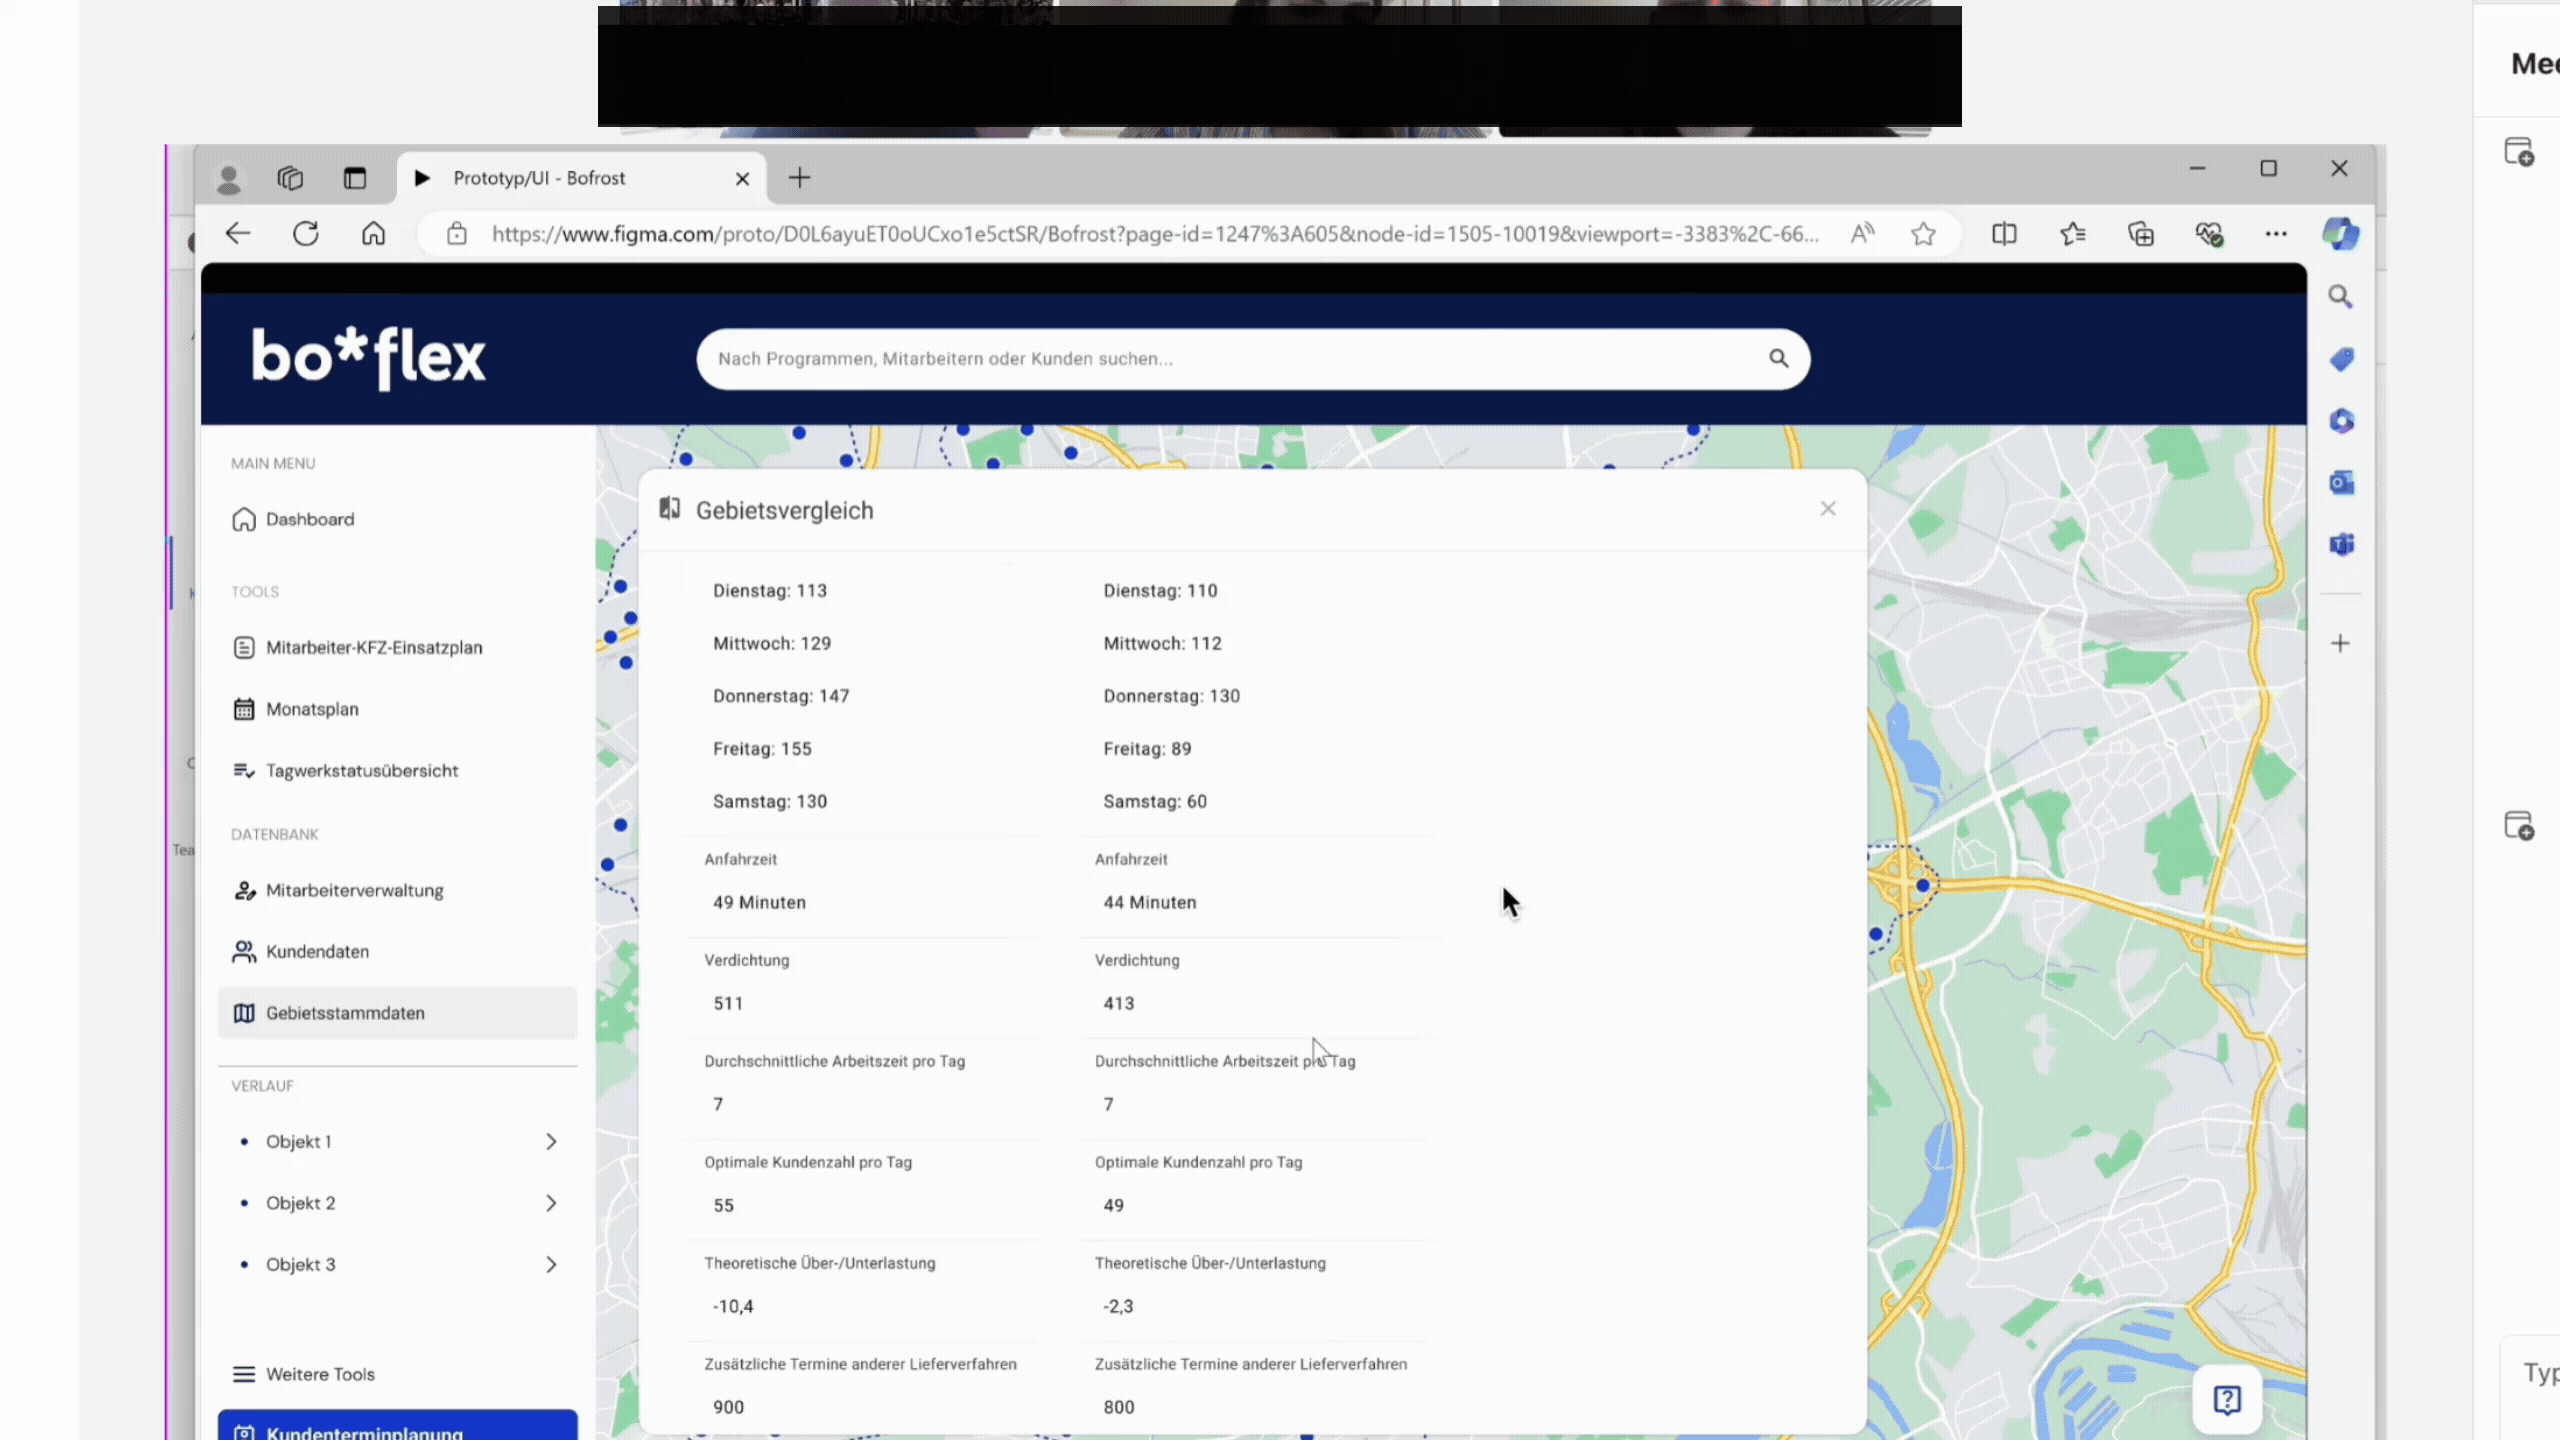The image size is (2560, 1440).
Task: Open Microsoft Teams in the Edge sidebar
Action: pos(2342,545)
